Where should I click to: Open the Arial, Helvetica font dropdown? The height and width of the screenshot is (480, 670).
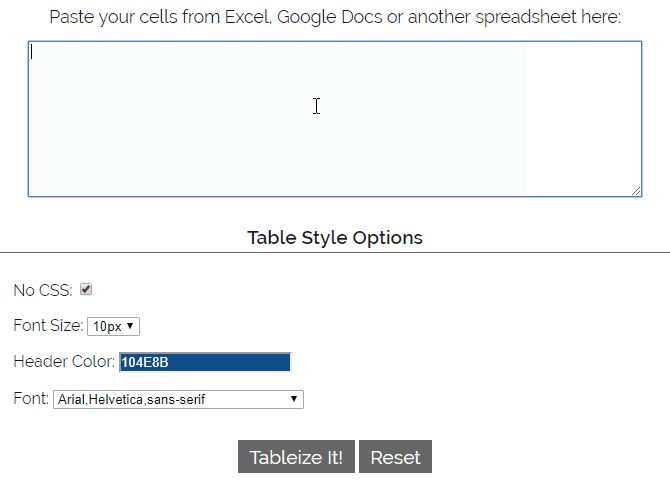pyautogui.click(x=178, y=399)
